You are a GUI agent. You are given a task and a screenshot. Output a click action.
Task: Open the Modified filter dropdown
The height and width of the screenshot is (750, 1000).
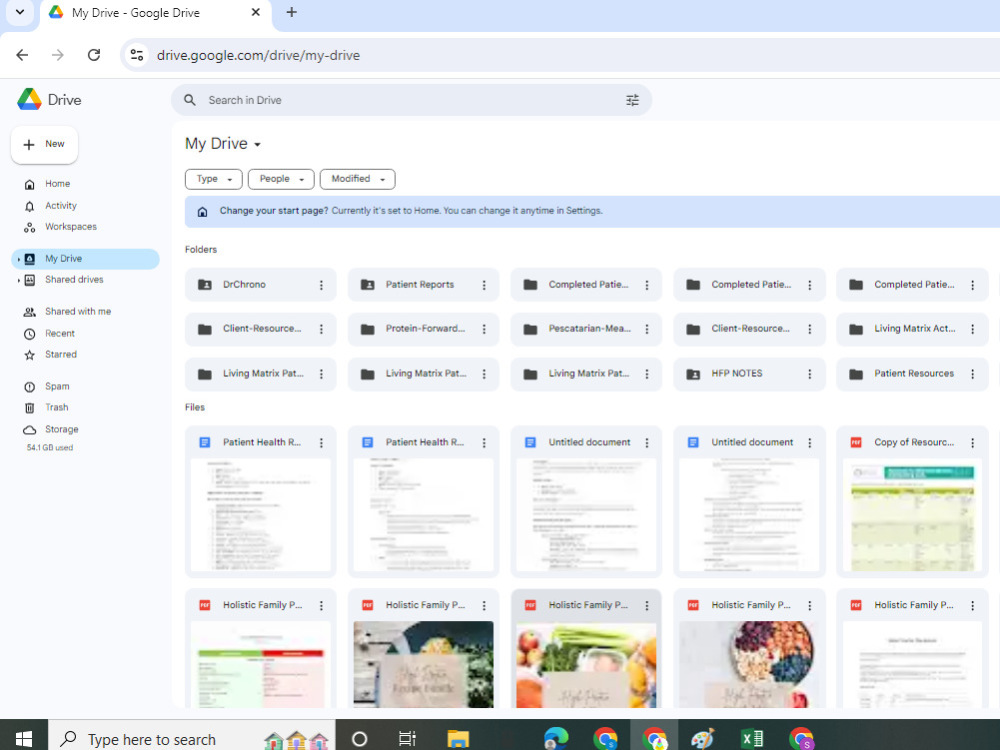[358, 179]
